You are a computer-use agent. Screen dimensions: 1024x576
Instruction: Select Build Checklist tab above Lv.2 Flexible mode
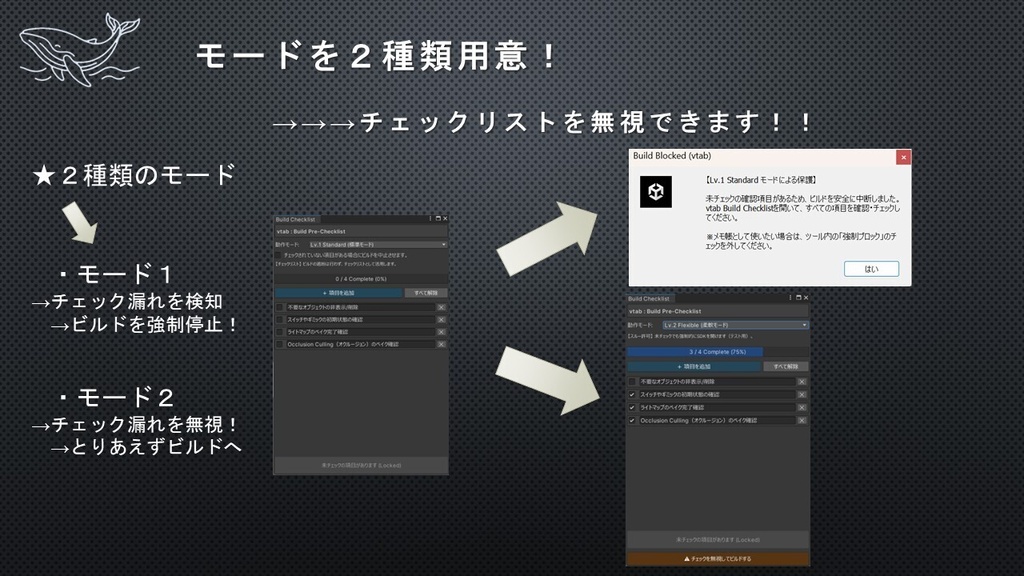click(x=649, y=298)
